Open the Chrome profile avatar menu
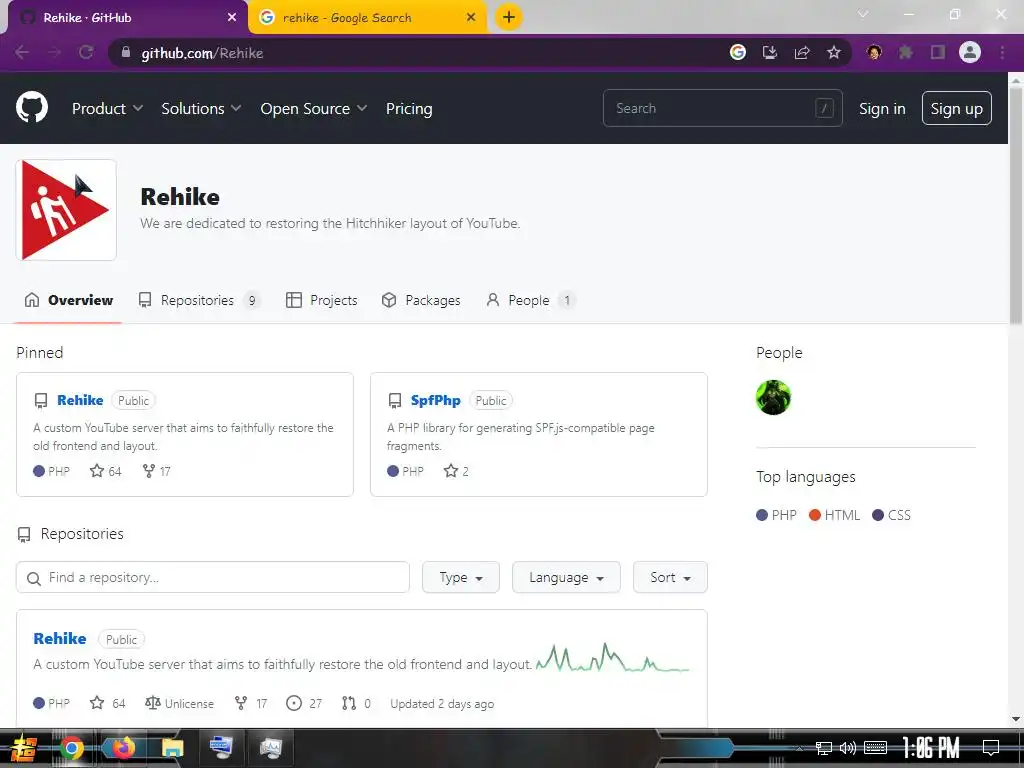The width and height of the screenshot is (1024, 768). pos(970,52)
